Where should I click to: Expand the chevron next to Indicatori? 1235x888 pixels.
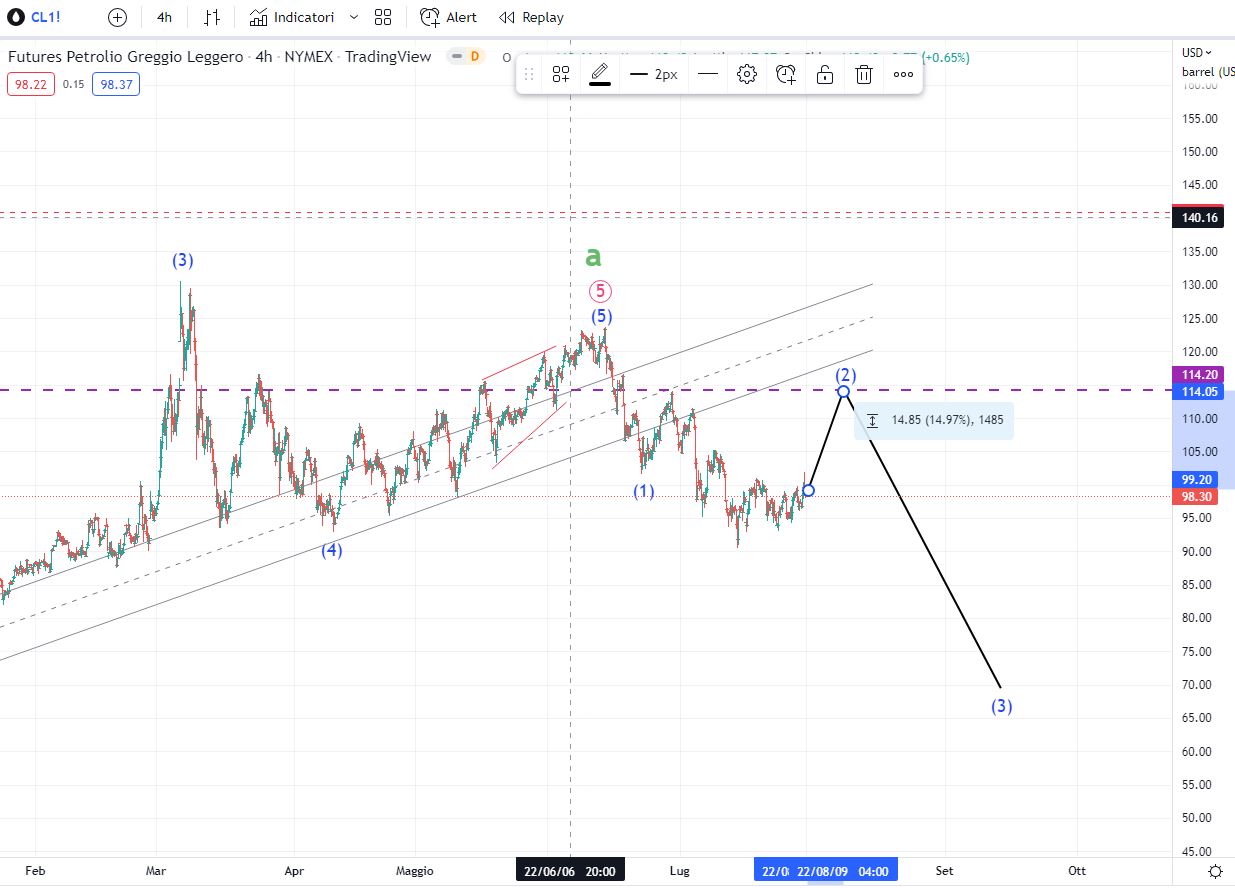353,17
